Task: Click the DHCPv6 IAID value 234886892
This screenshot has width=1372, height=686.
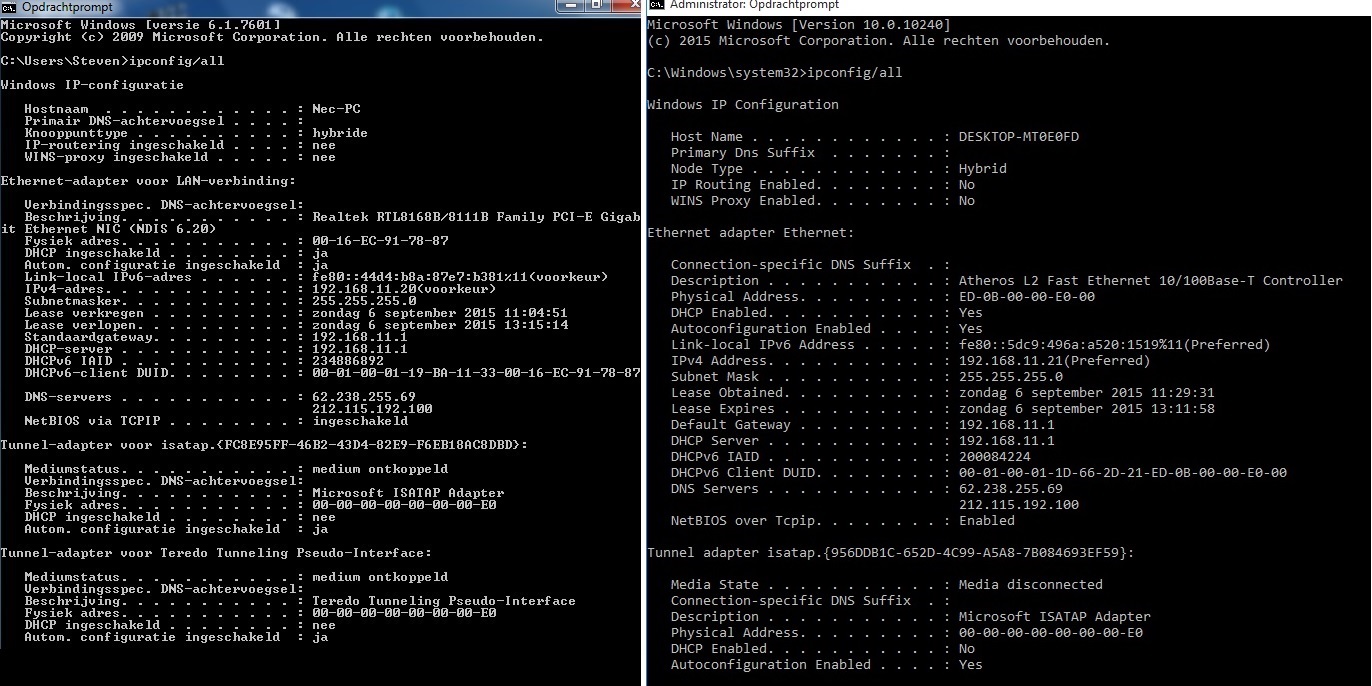Action: click(348, 361)
